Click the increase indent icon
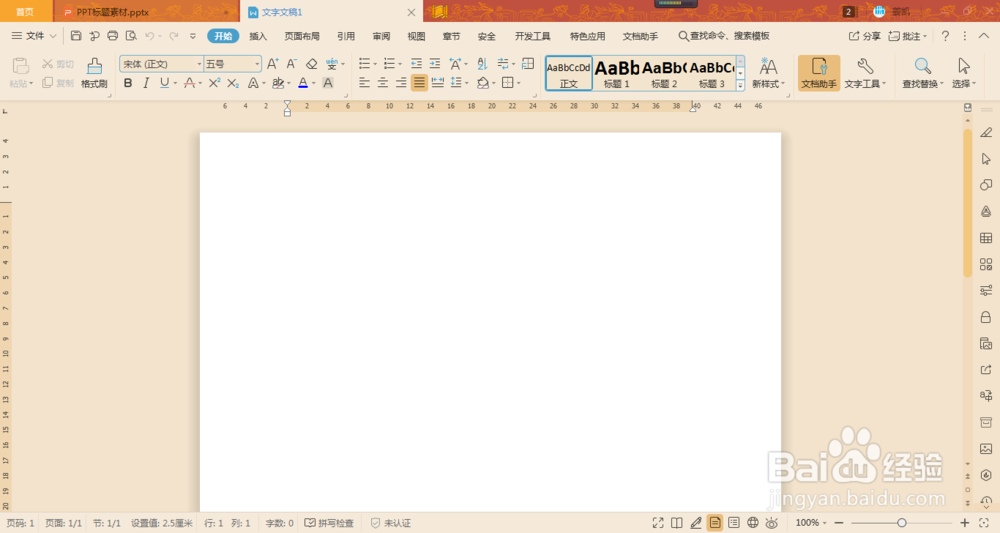 (435, 64)
